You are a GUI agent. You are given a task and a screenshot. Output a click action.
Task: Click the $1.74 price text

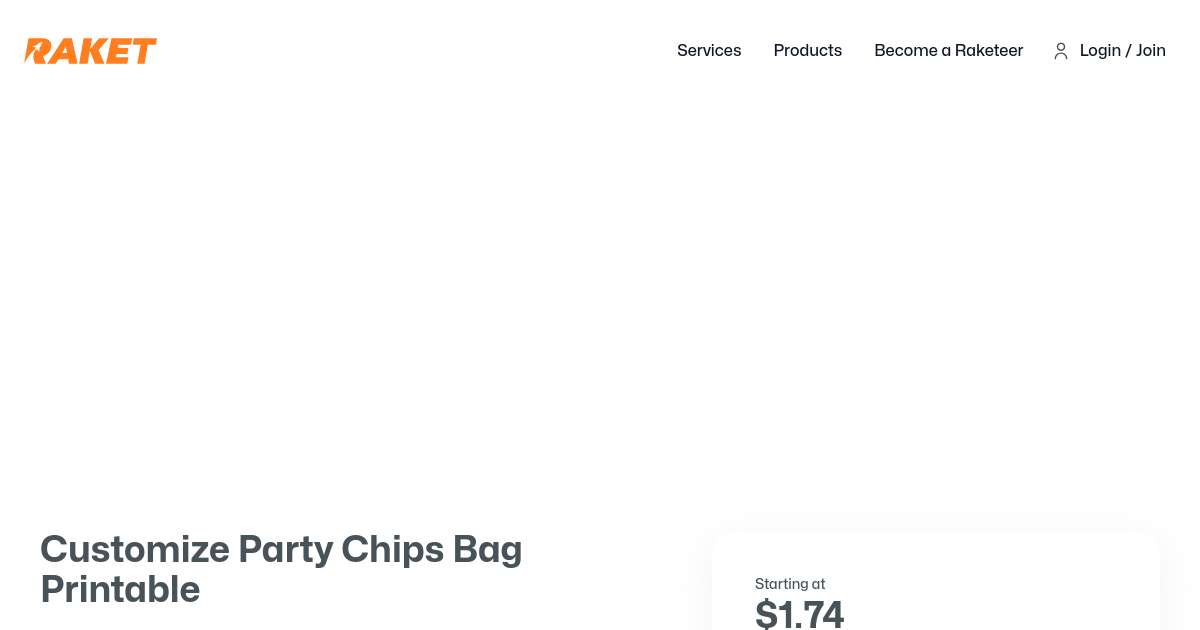click(799, 612)
